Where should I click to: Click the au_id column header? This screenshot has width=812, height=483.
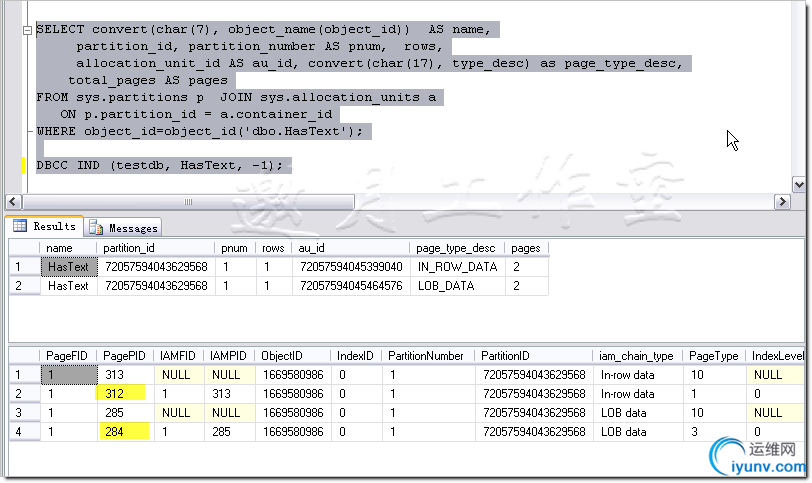point(351,248)
